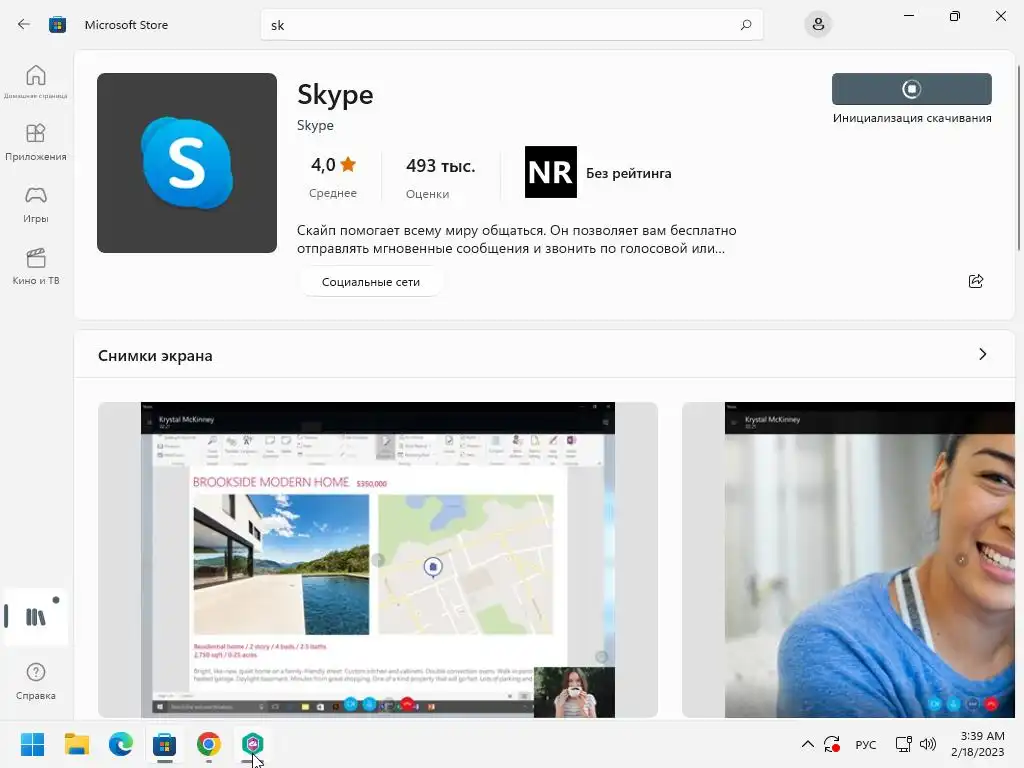Click the NR age rating badge
This screenshot has height=768, width=1024.
[551, 172]
